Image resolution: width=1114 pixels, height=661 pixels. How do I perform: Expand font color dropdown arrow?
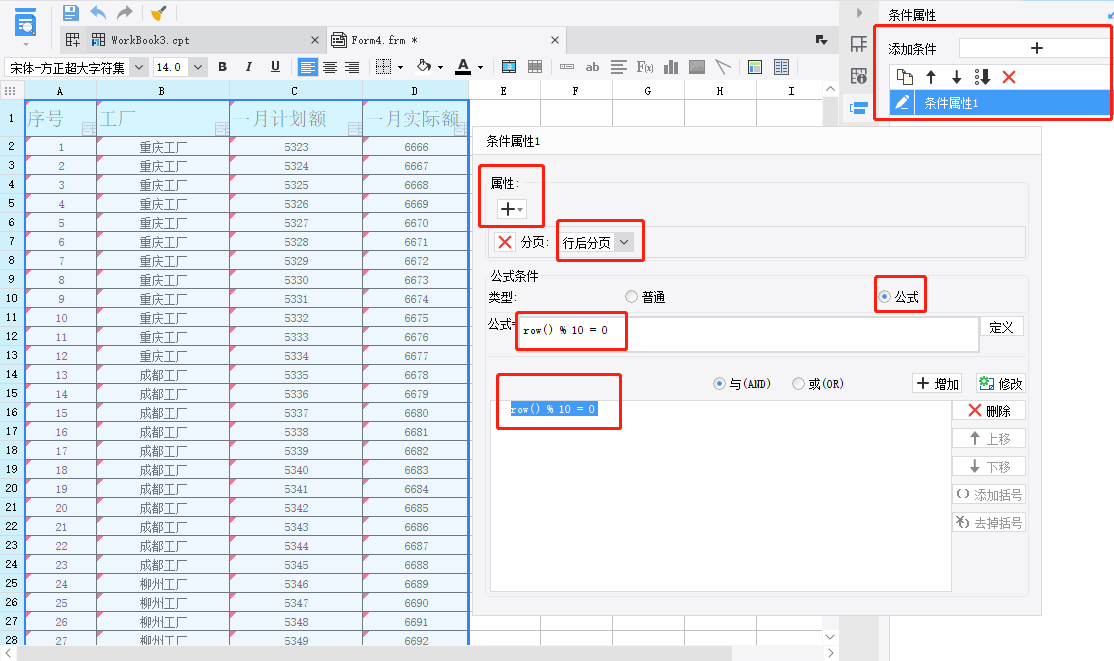[x=480, y=68]
